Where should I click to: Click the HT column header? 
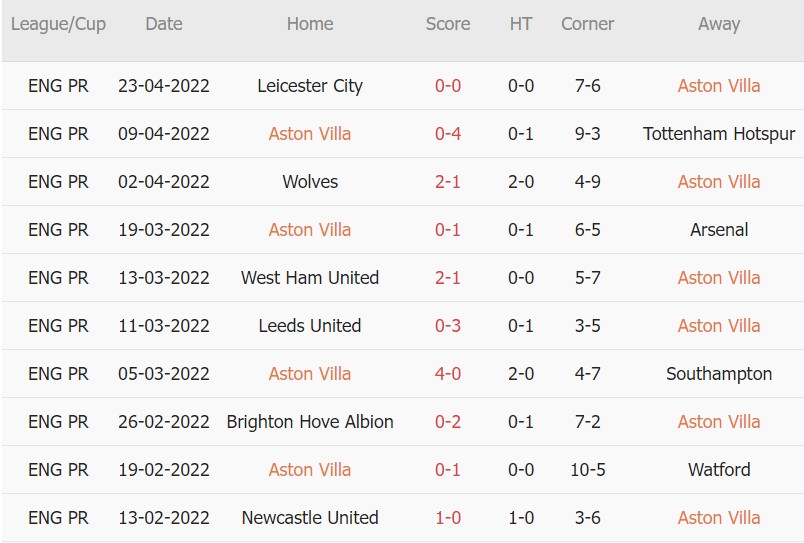coord(521,24)
